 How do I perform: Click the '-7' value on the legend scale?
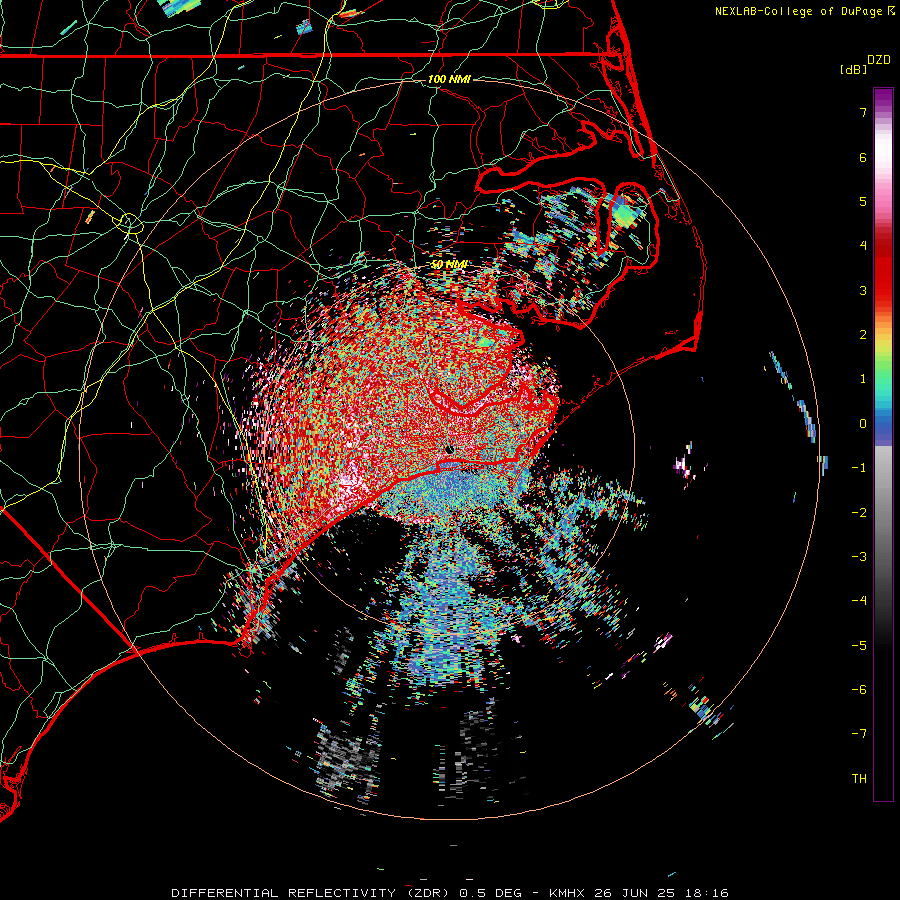pyautogui.click(x=859, y=734)
